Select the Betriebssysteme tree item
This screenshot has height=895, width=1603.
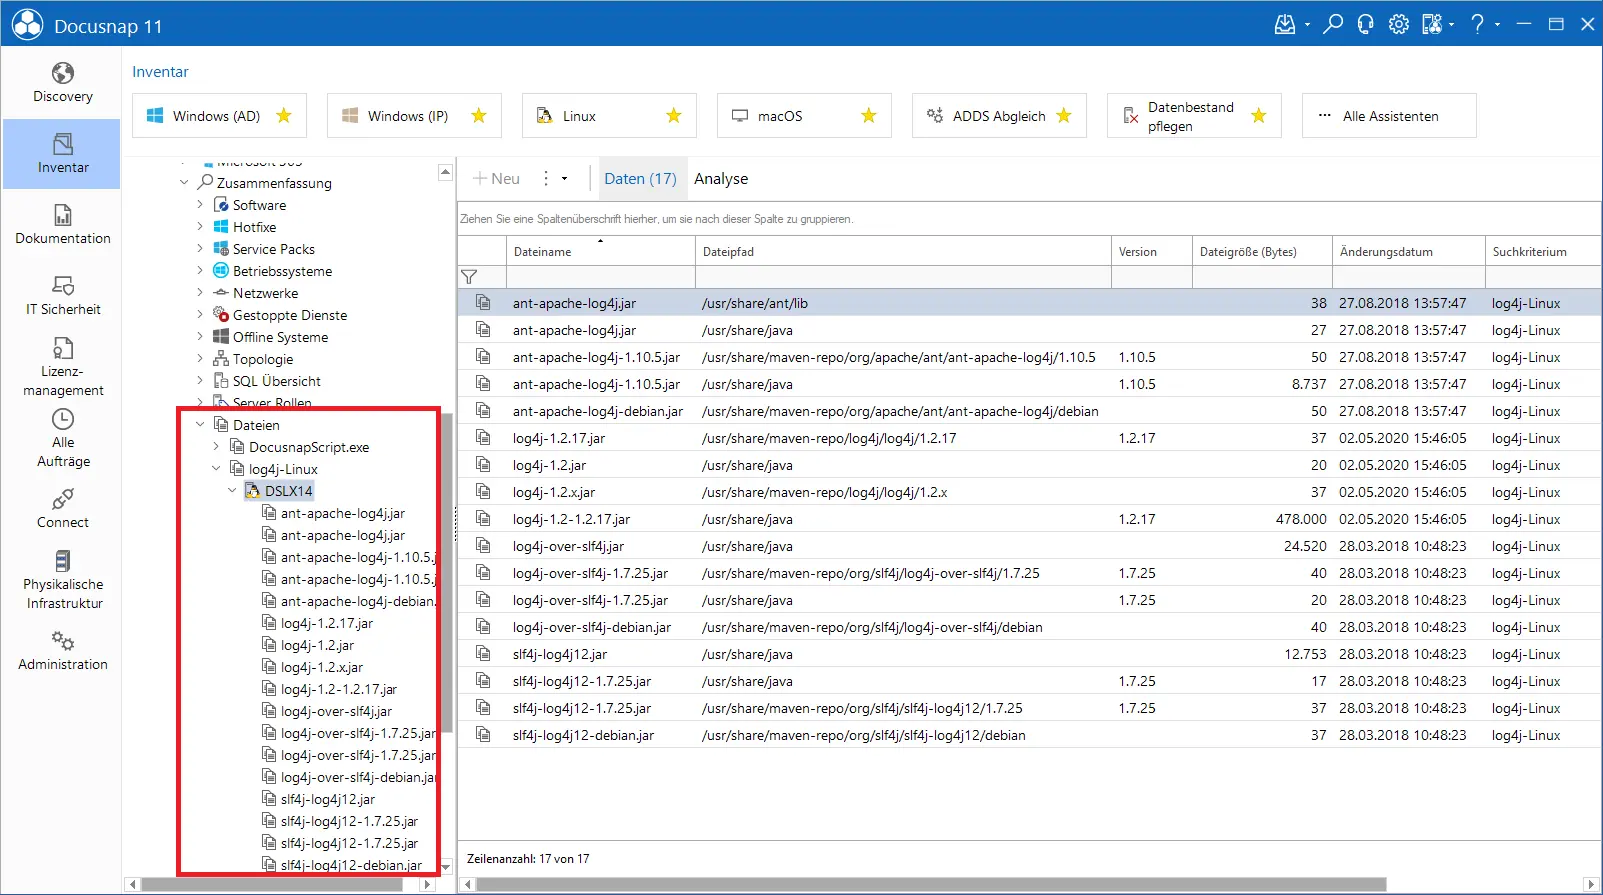pos(282,271)
